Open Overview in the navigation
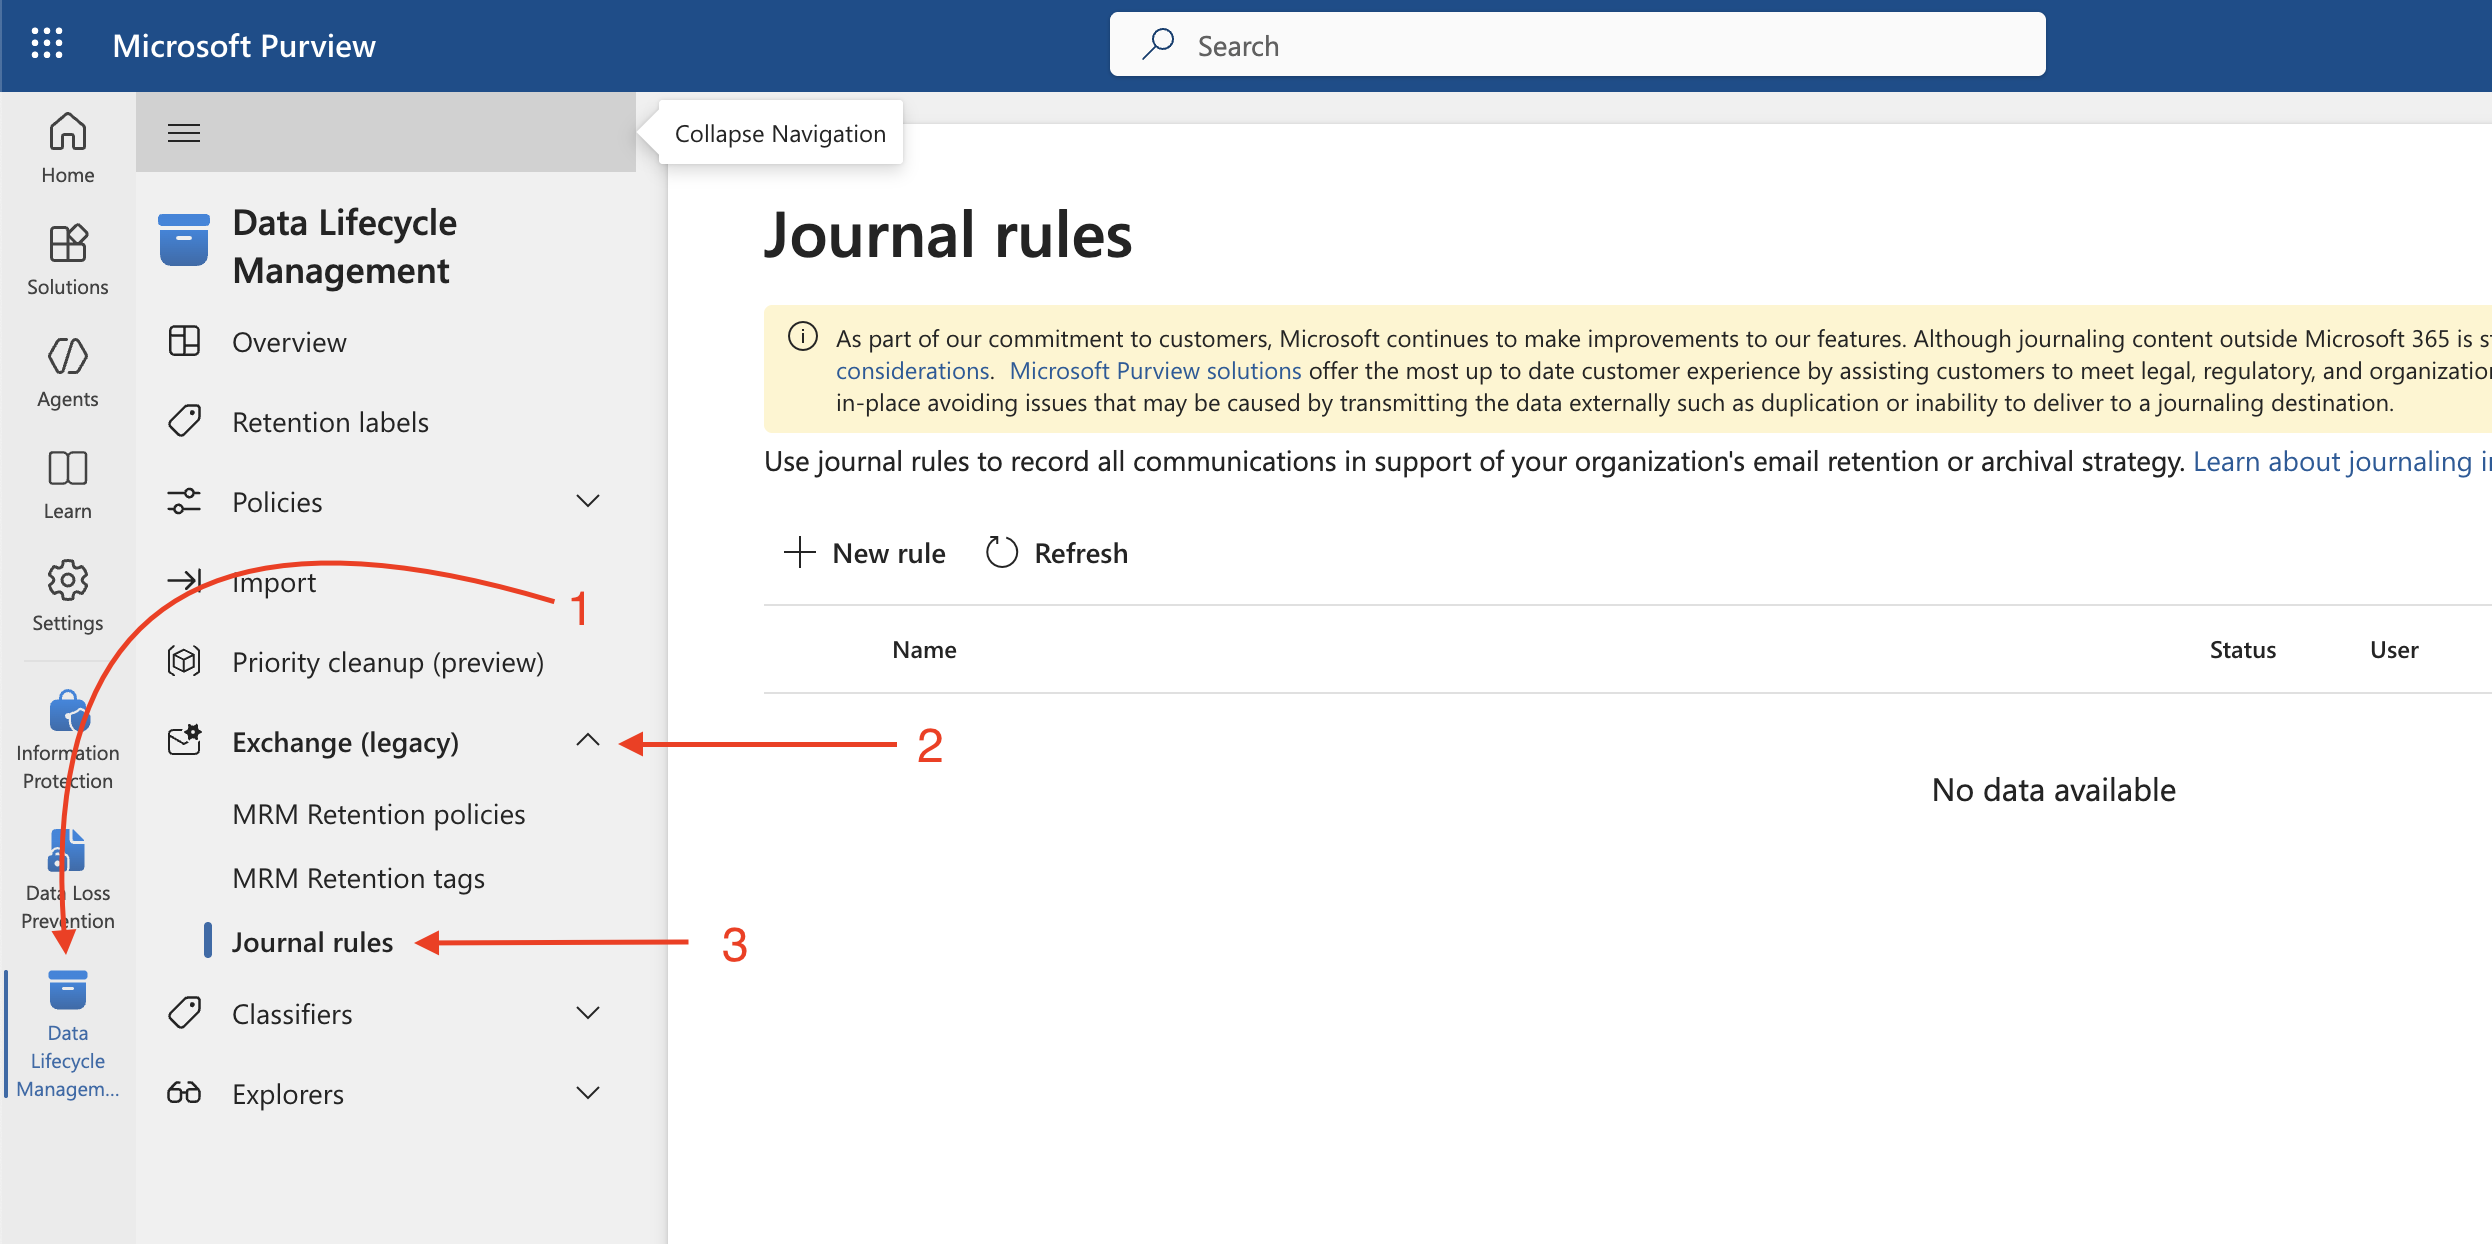Viewport: 2492px width, 1244px height. click(289, 342)
